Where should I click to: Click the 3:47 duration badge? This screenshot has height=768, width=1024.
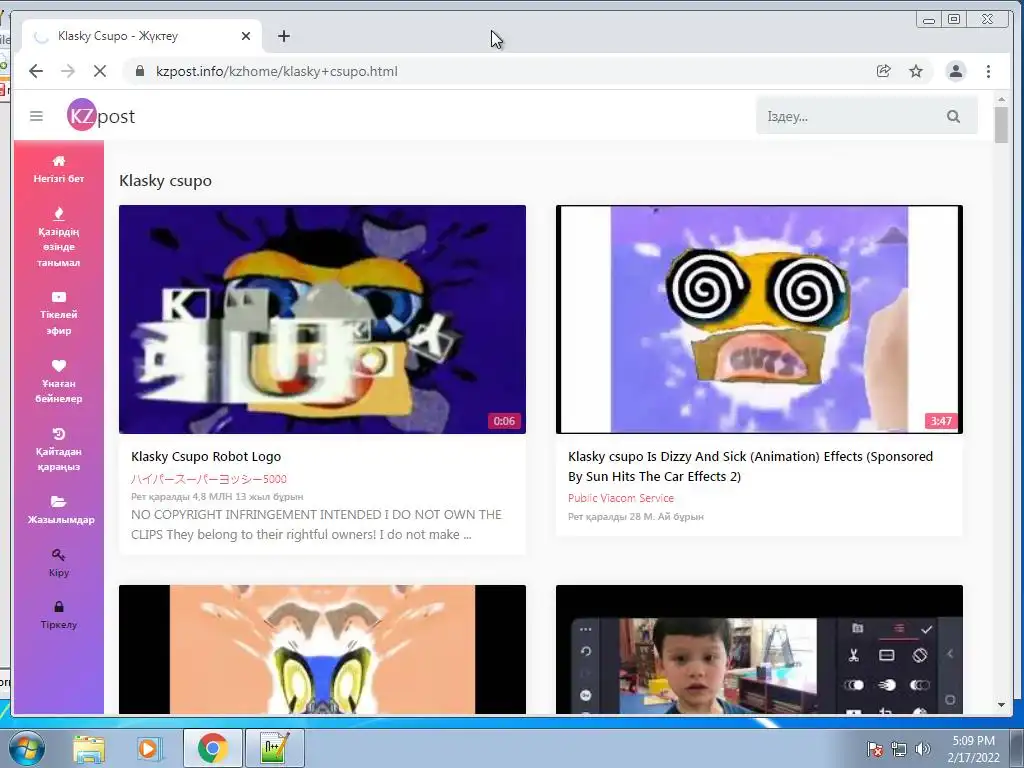[x=941, y=421]
